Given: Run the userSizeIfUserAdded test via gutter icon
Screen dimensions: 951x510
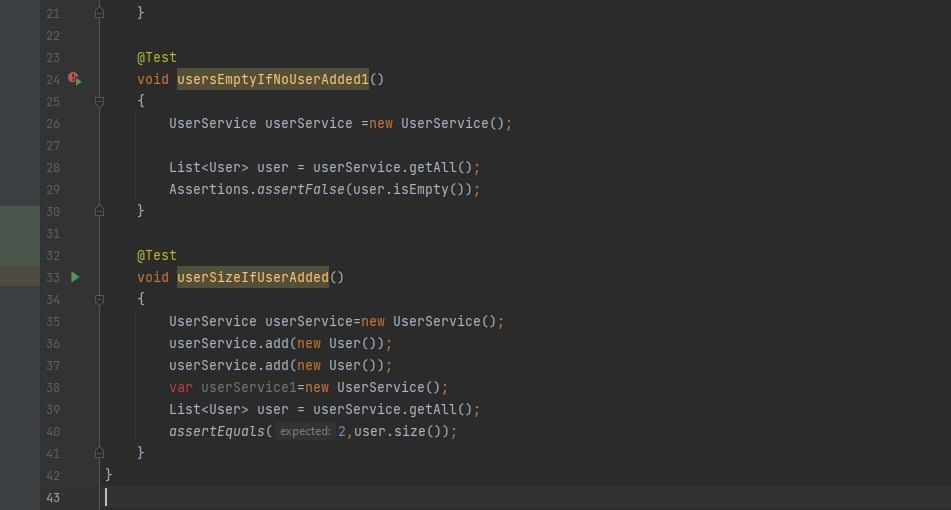Looking at the screenshot, I should 75,277.
